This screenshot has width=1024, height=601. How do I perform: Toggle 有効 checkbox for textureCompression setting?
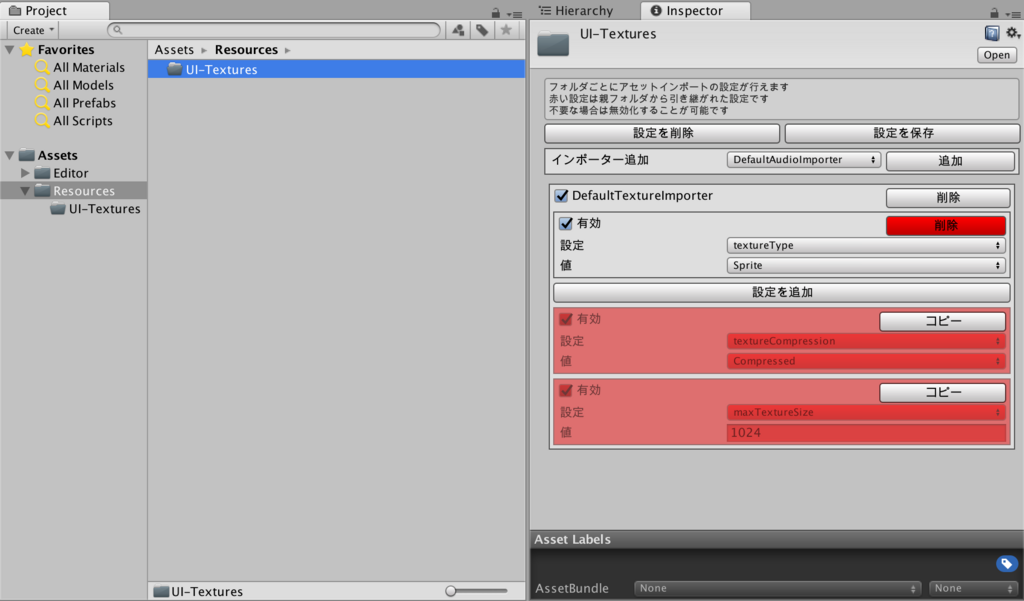(x=566, y=319)
